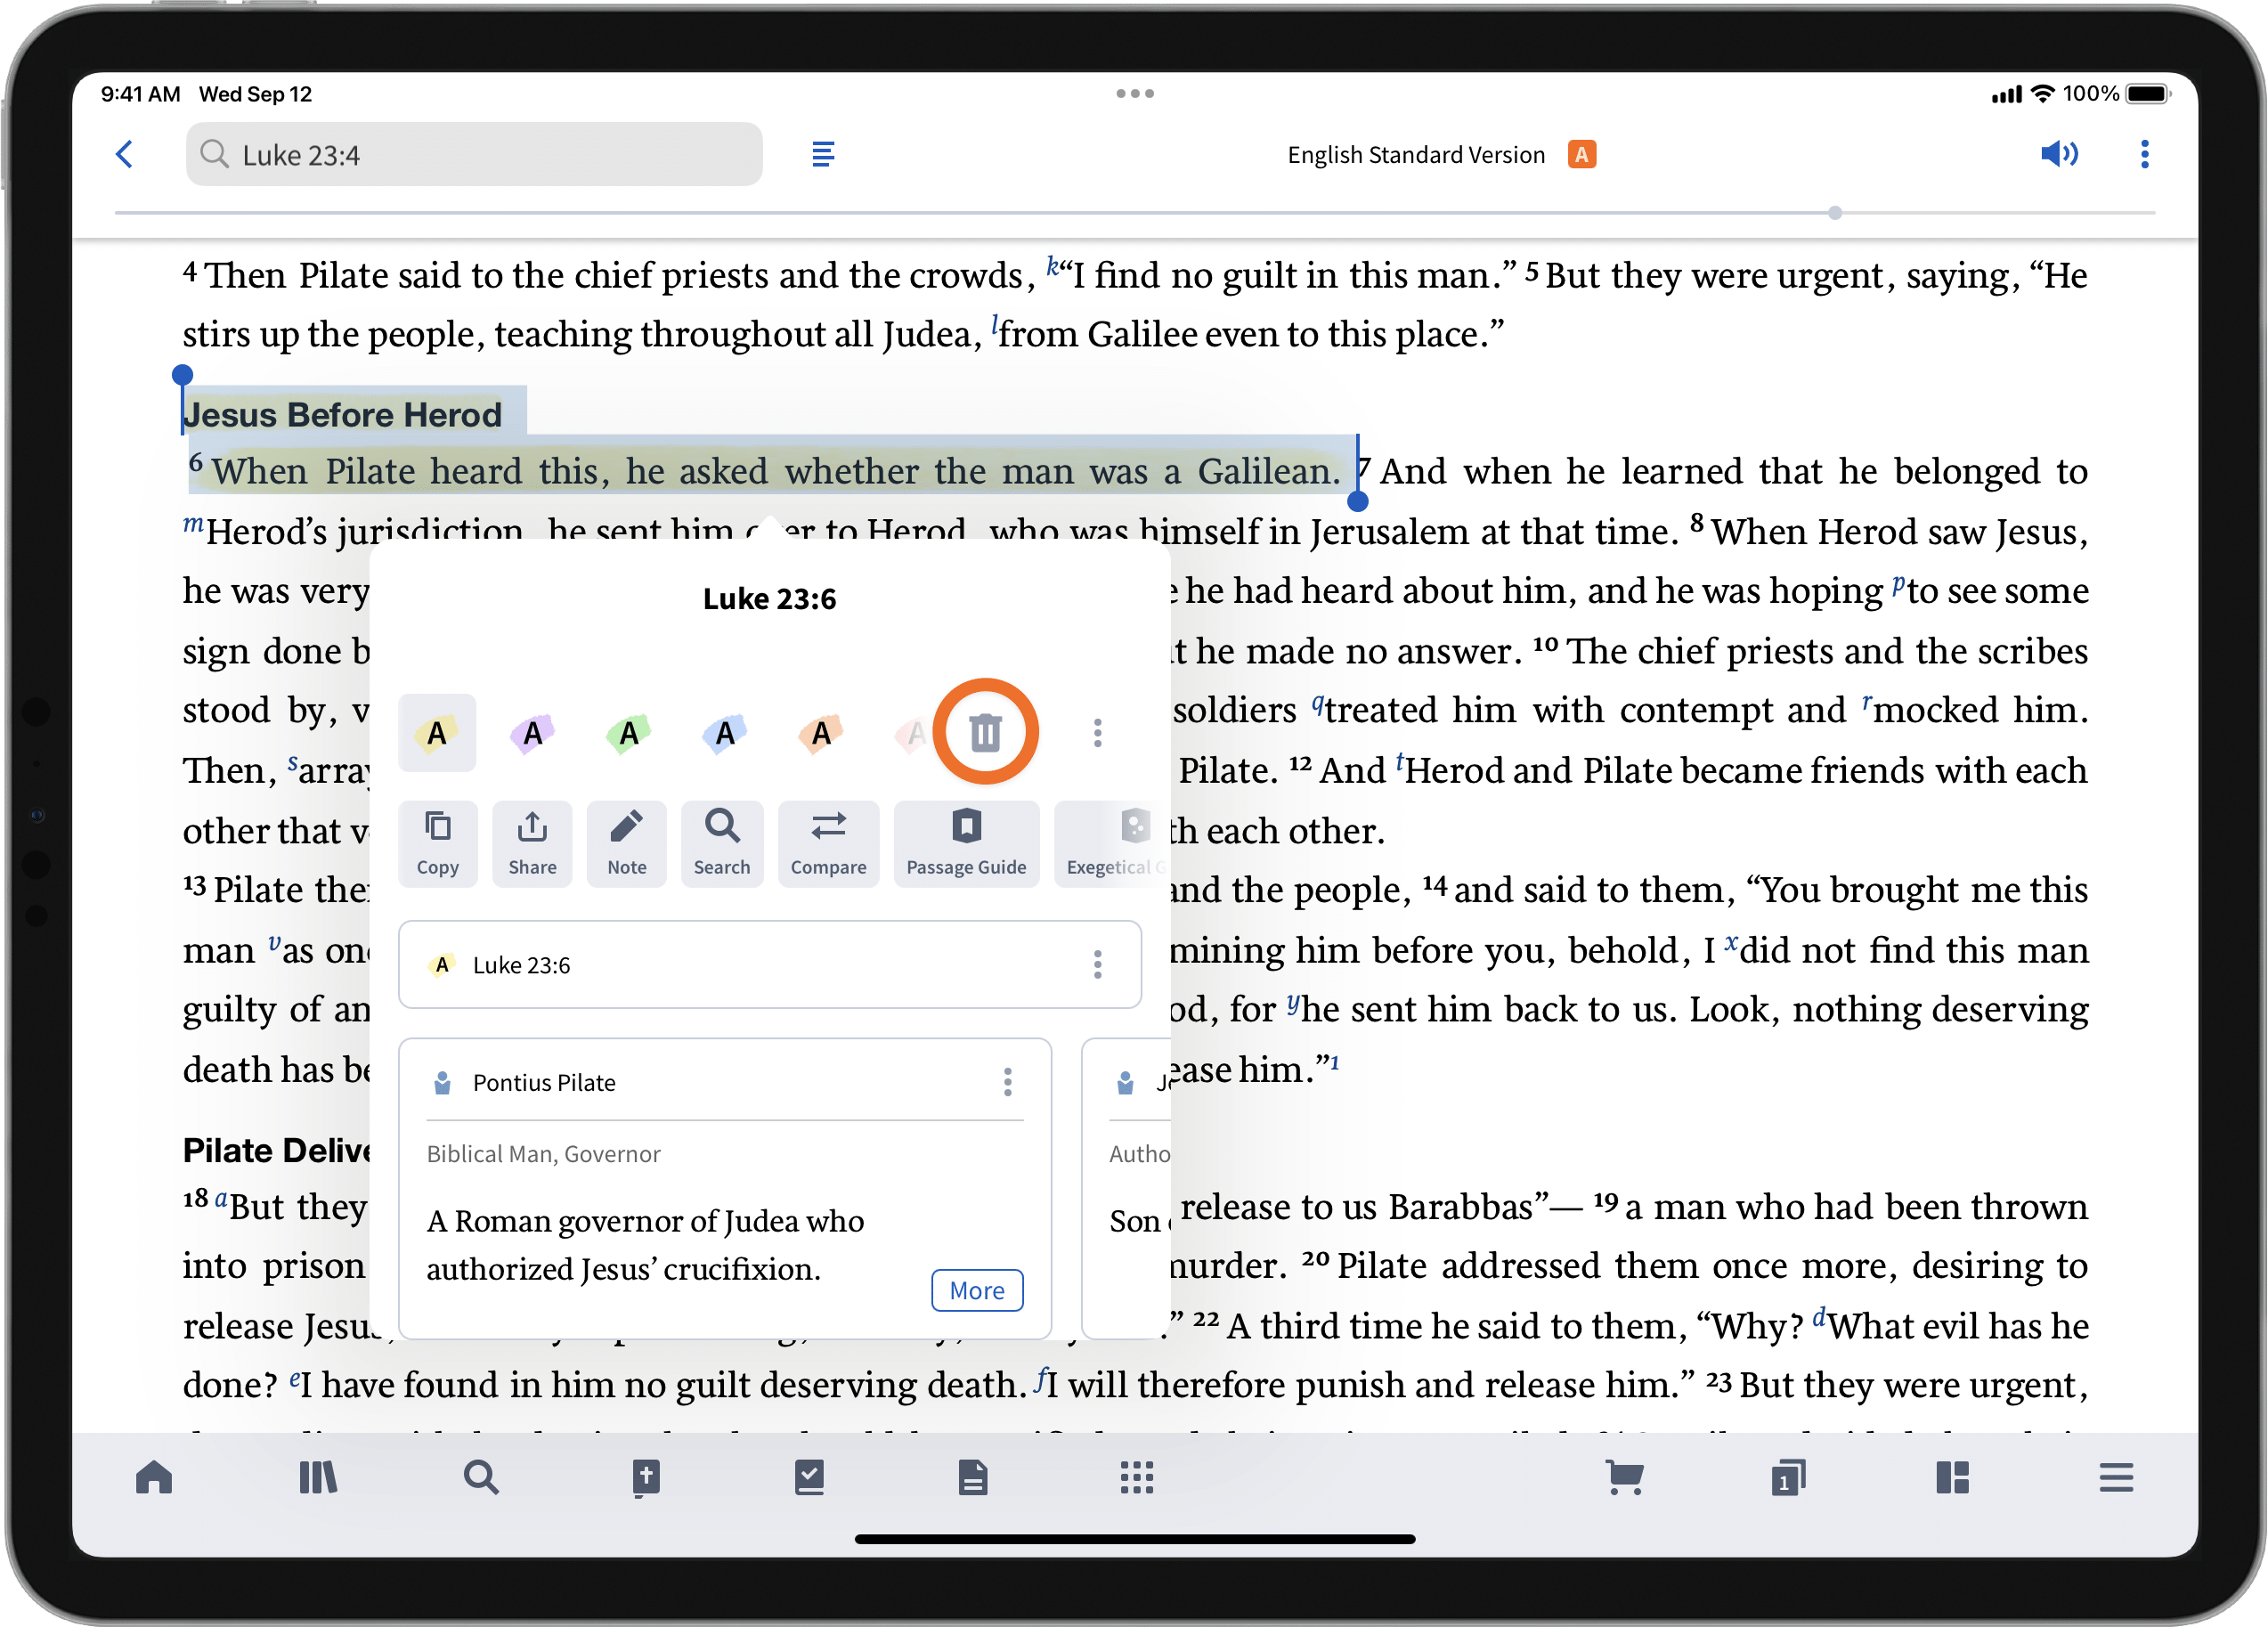This screenshot has width=2268, height=1627.
Task: Click the reading progress slider handle
Action: pyautogui.click(x=1834, y=213)
